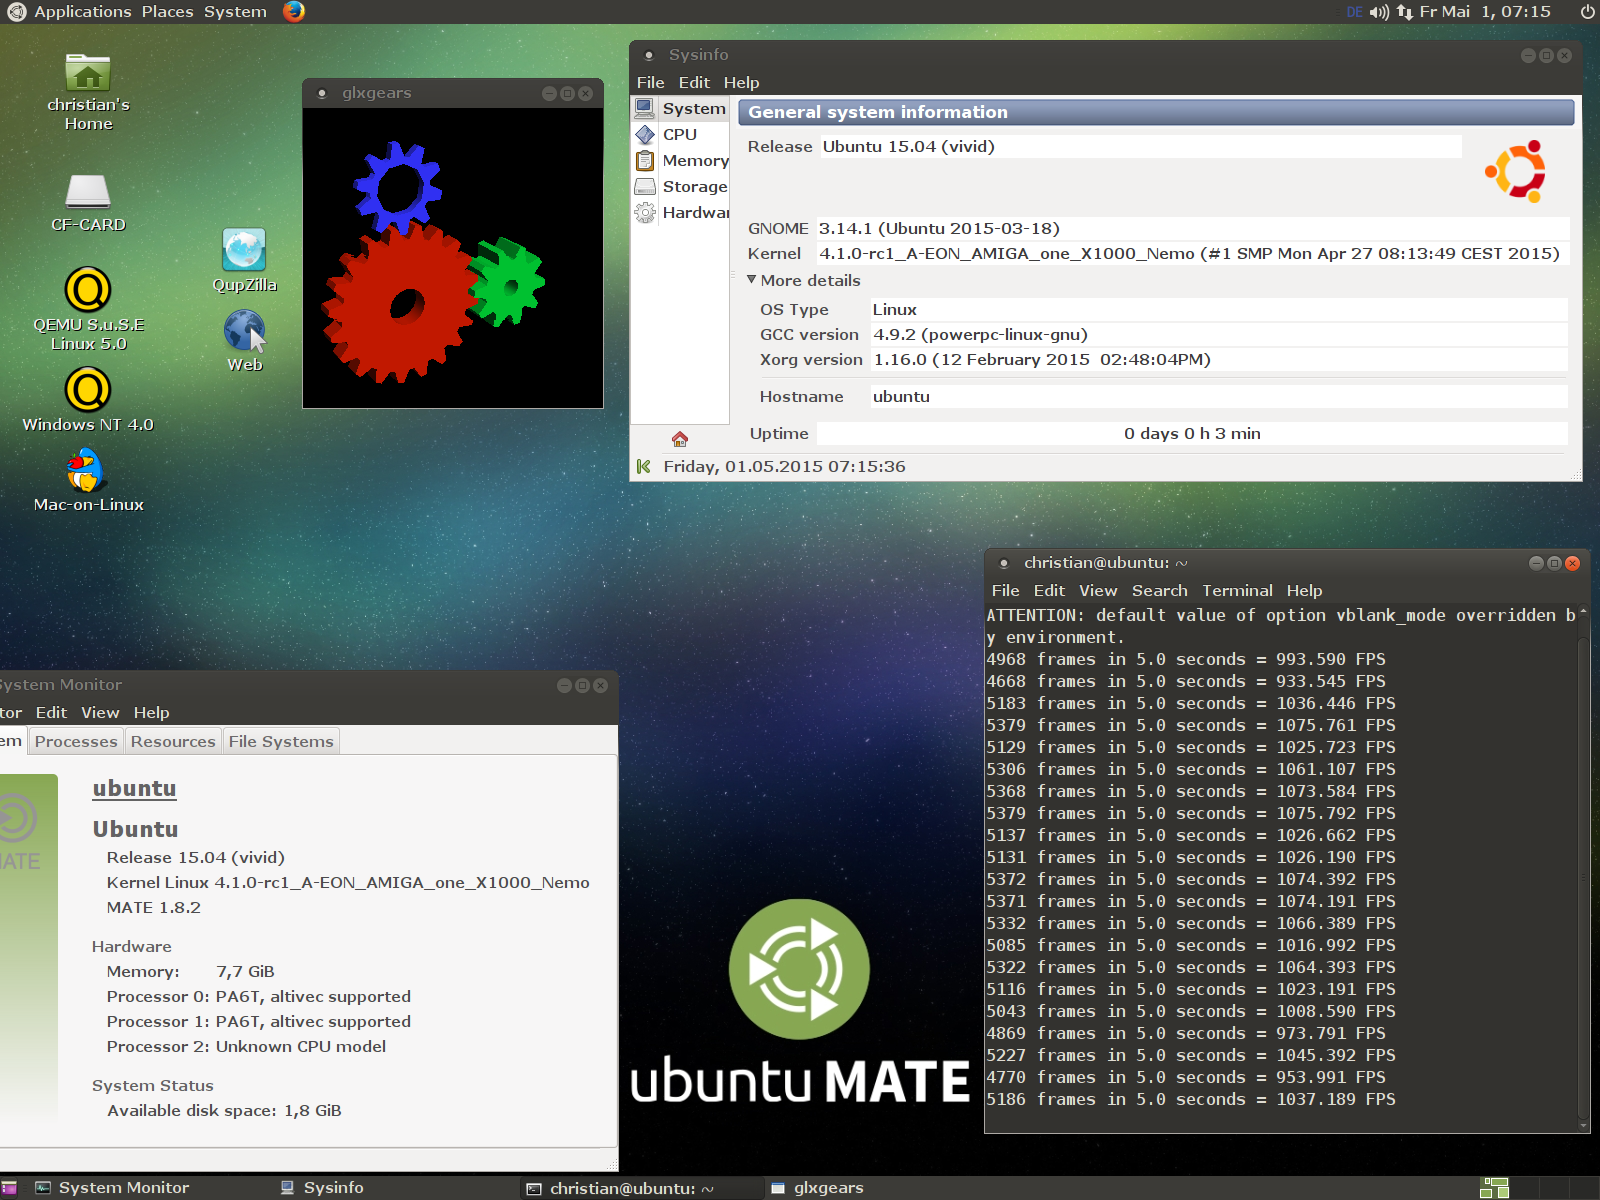The image size is (1600, 1200).
Task: Launch QupZilla browser from desktop
Action: (x=244, y=250)
